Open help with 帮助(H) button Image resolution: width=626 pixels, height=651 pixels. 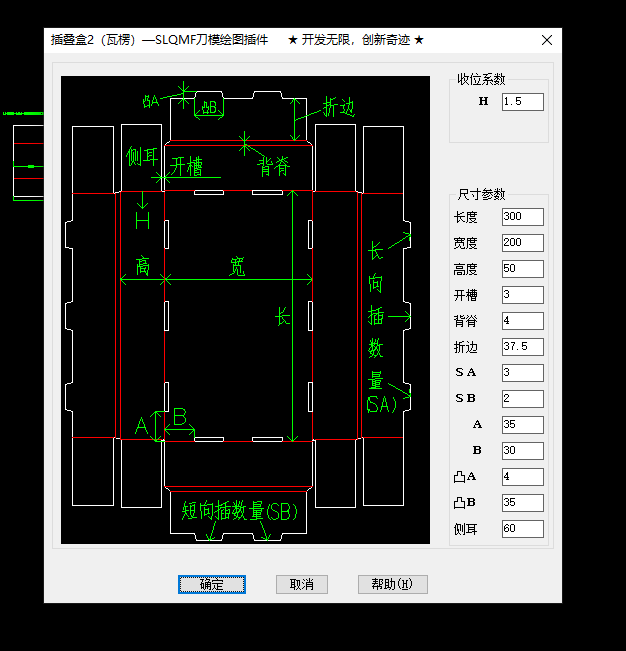(x=392, y=585)
